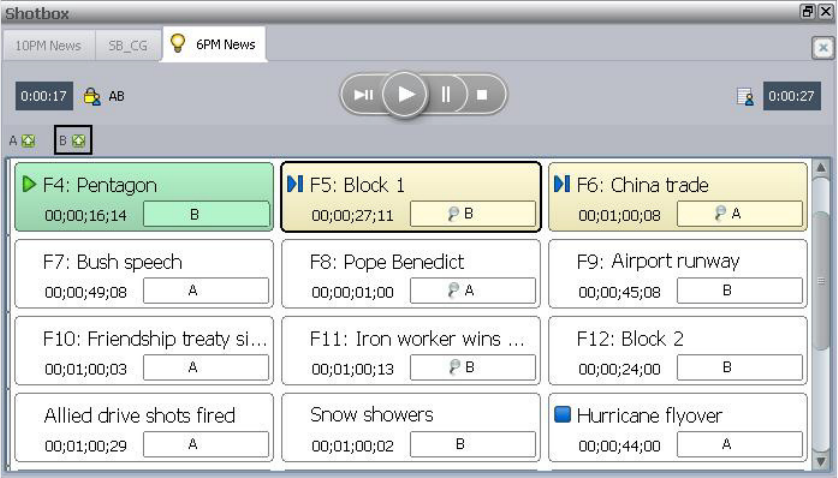Image resolution: width=838 pixels, height=478 pixels.
Task: Click the lightbulb icon on 6PM News tab
Action: point(177,43)
